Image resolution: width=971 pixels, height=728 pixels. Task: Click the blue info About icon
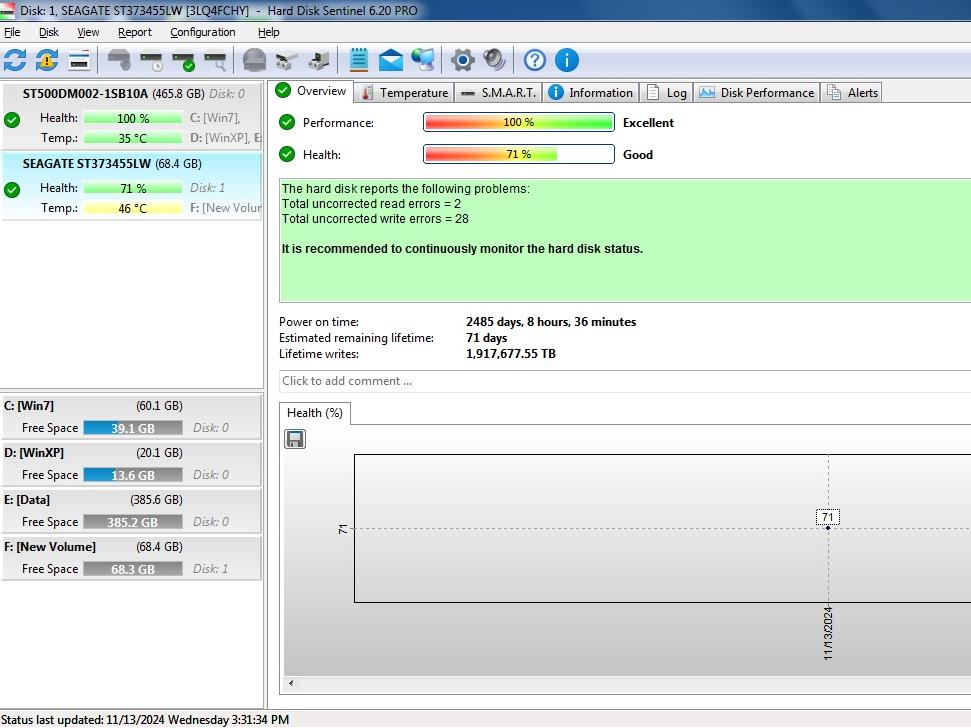[567, 60]
